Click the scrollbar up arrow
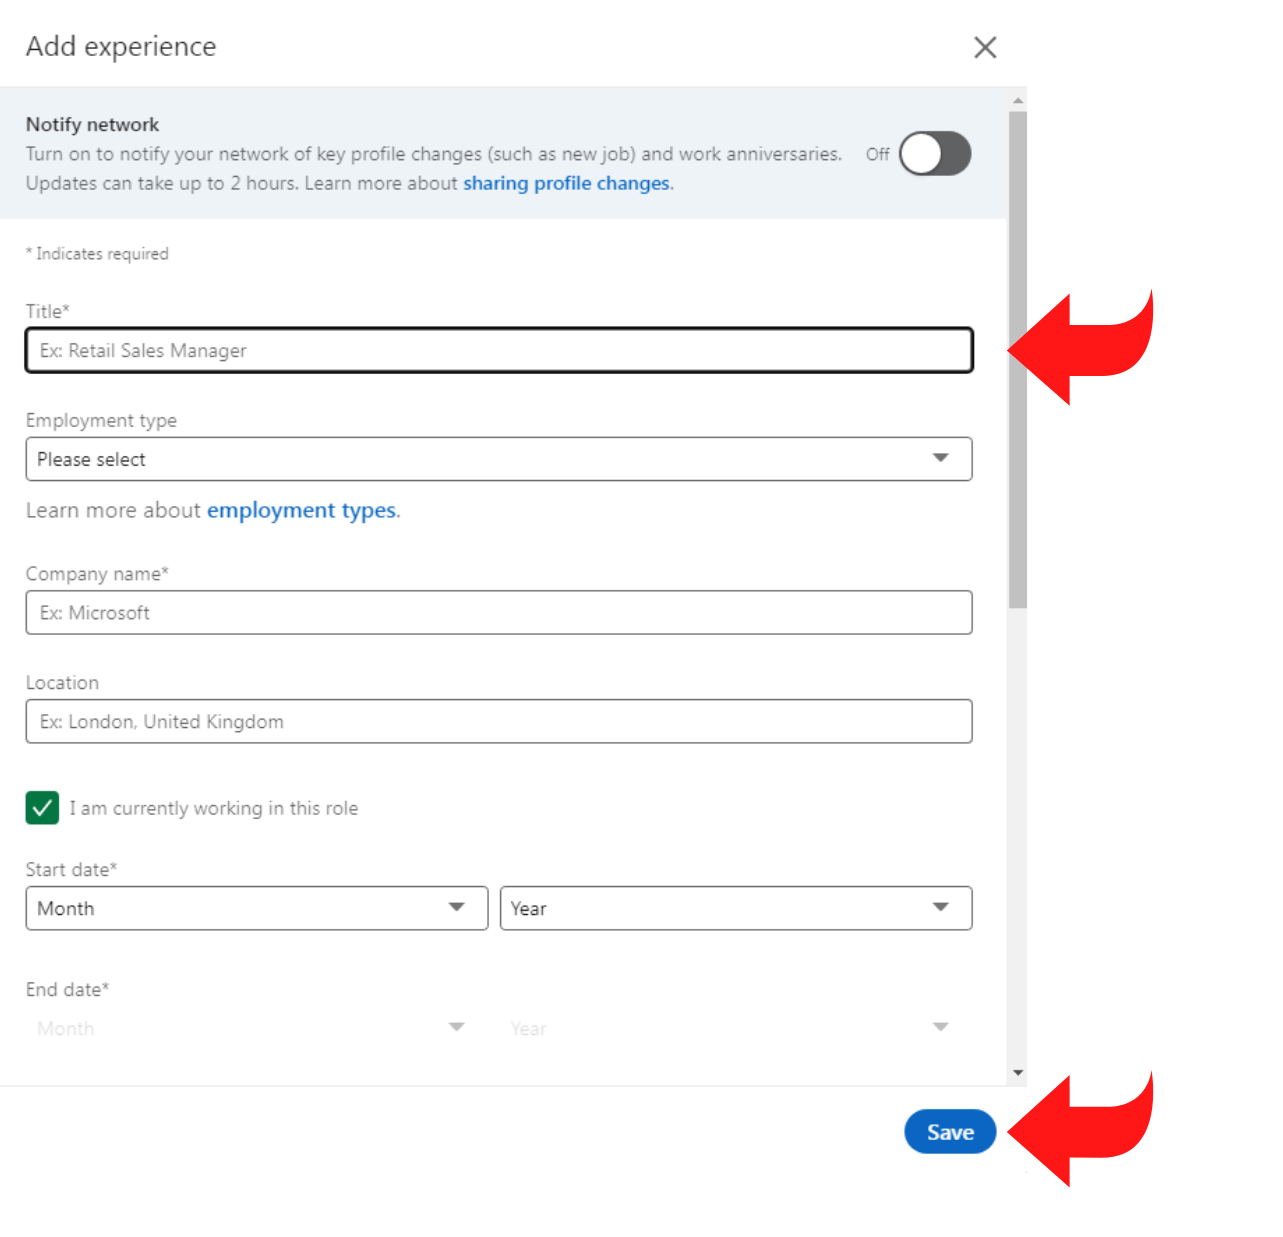The height and width of the screenshot is (1237, 1283). [x=1017, y=97]
